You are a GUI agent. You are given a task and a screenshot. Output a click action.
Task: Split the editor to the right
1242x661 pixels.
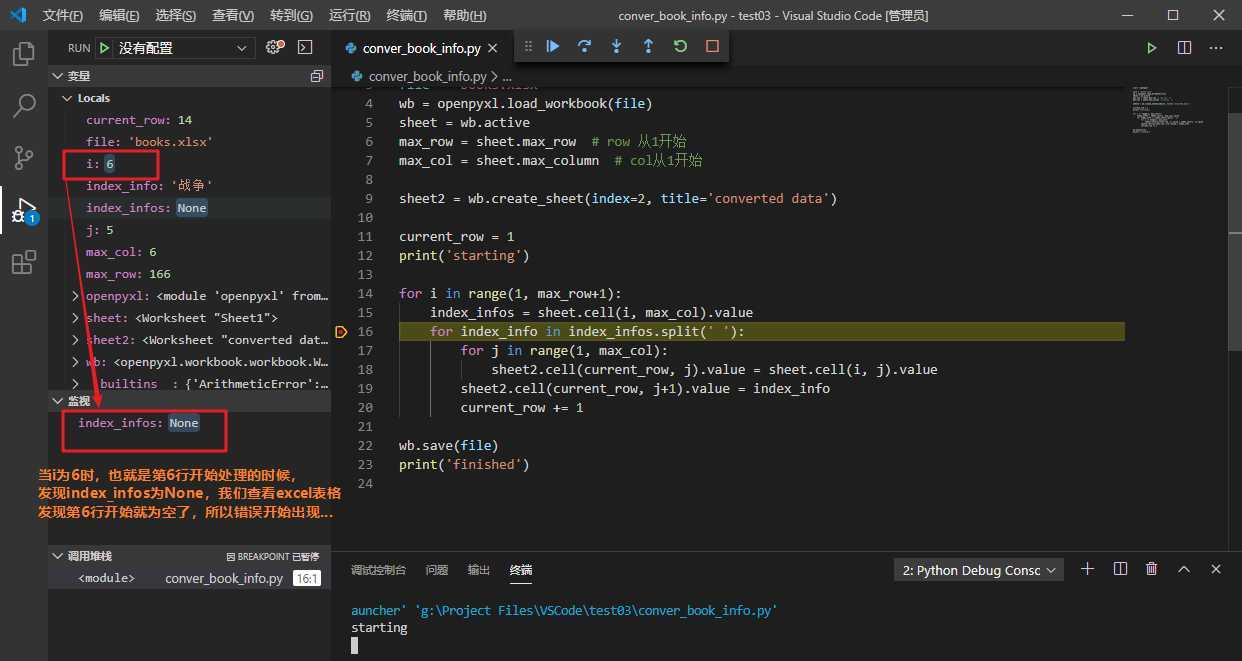[1184, 48]
